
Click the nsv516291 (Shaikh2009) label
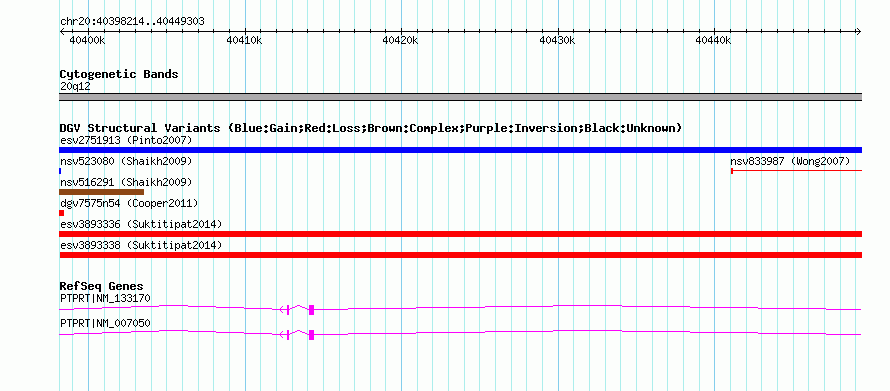[x=126, y=183]
